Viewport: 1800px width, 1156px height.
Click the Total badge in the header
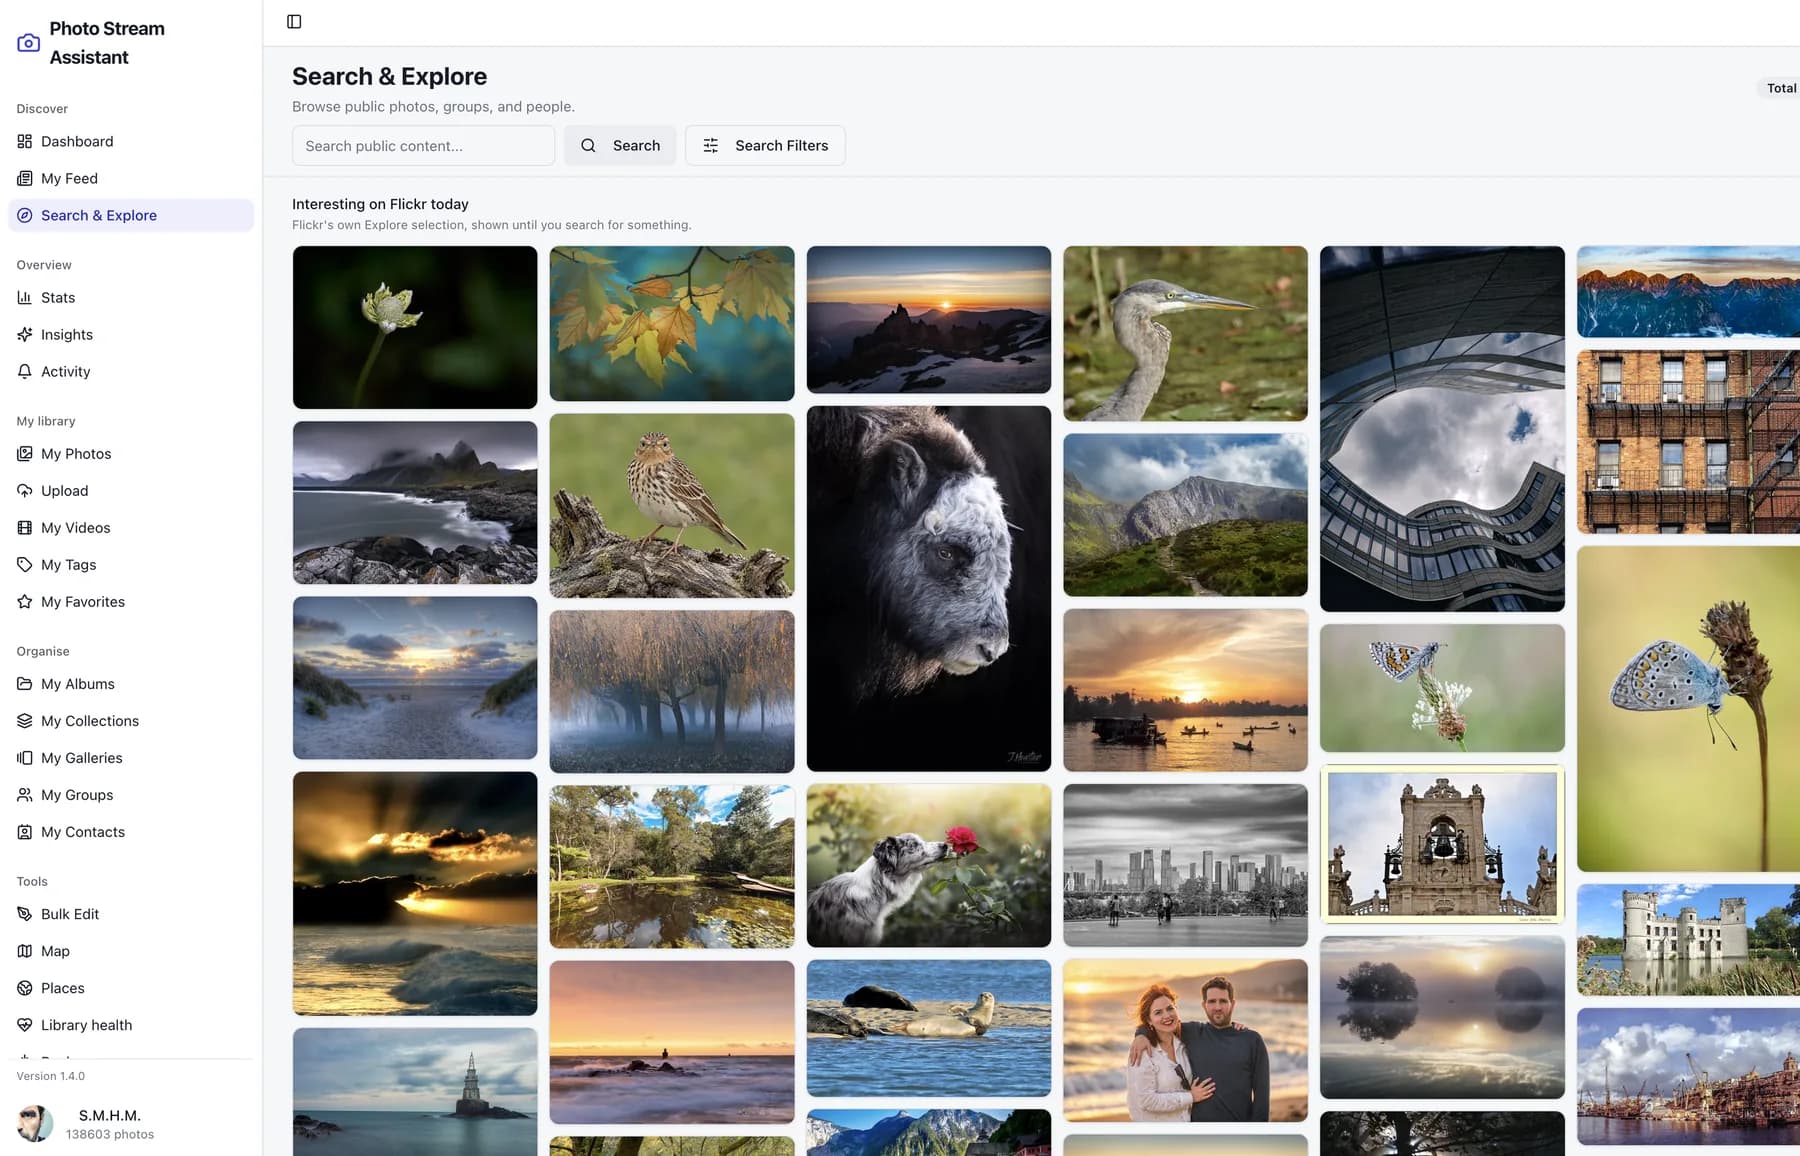[x=1780, y=88]
